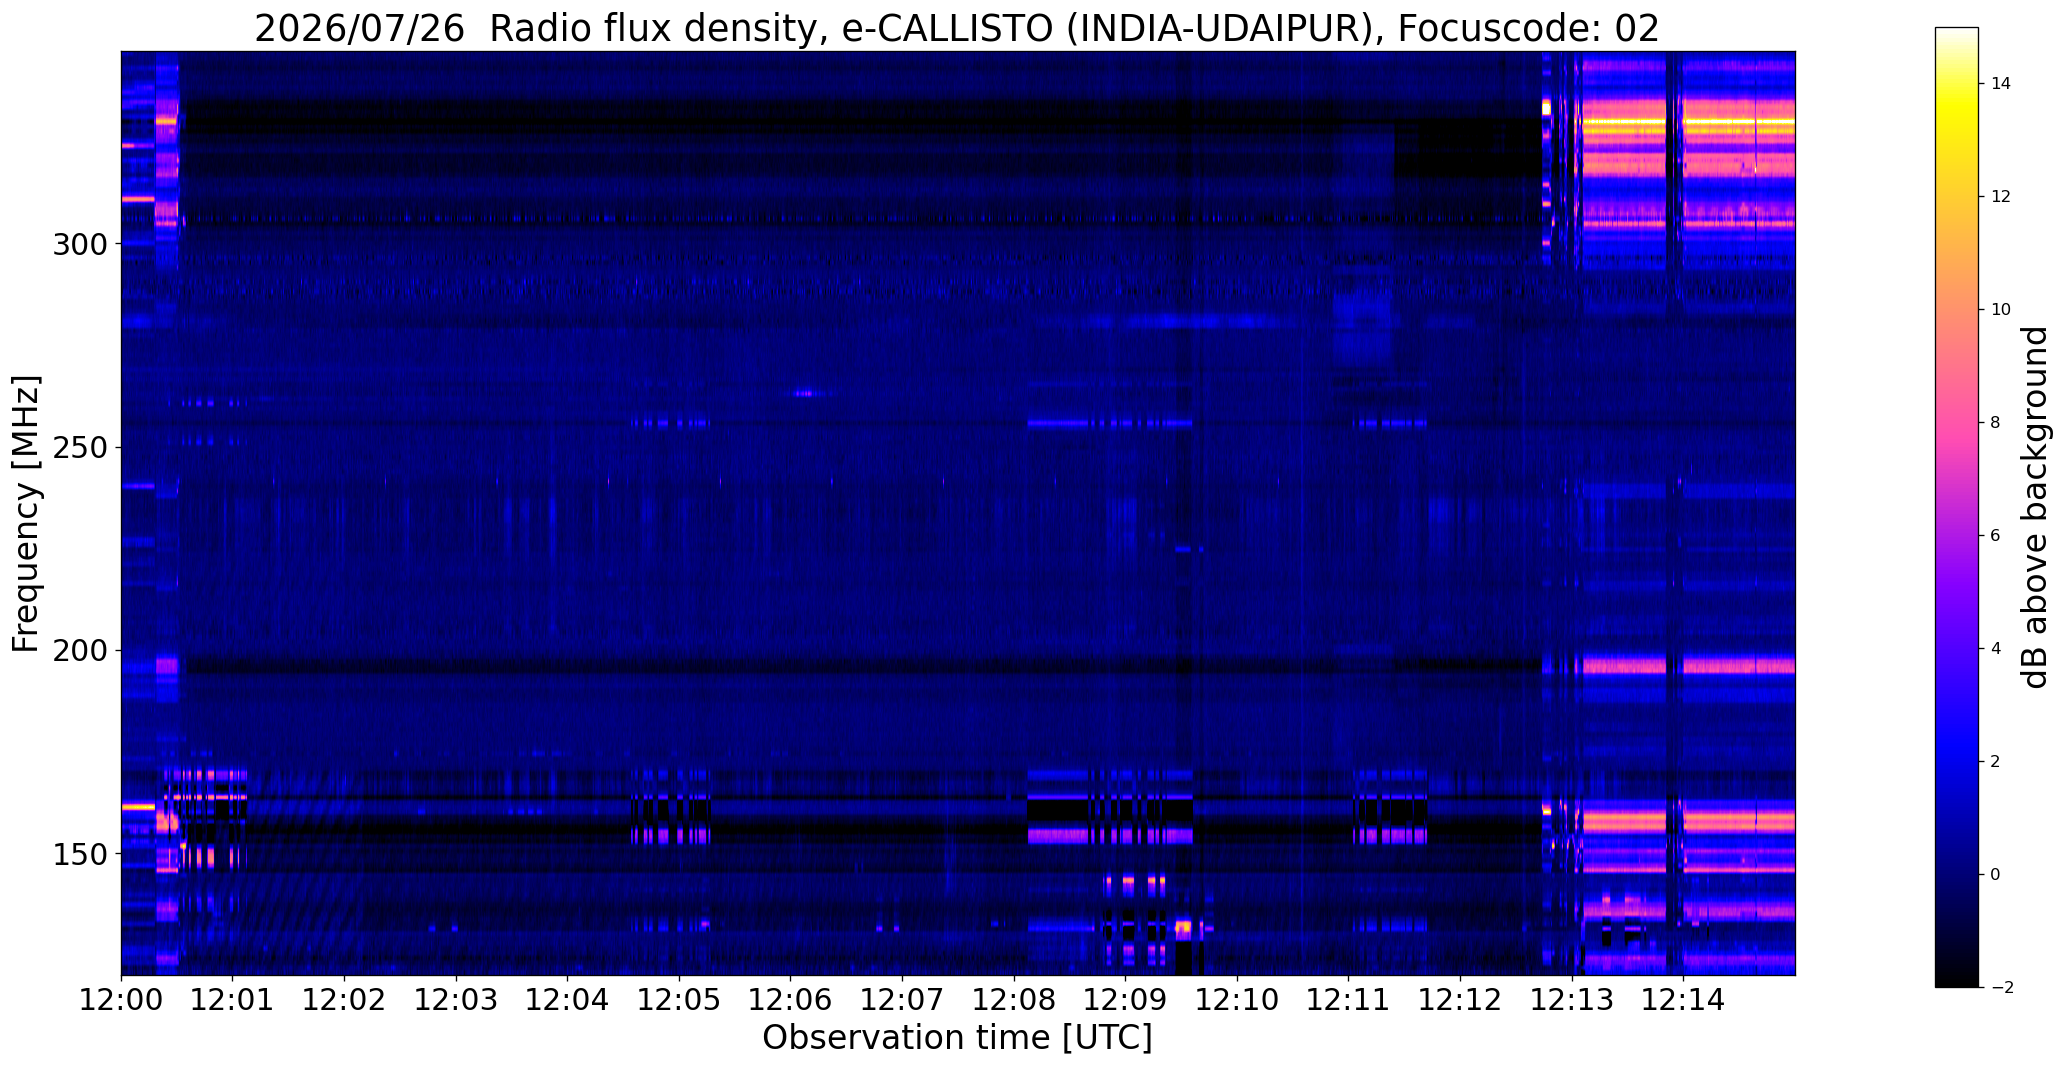The image size is (2066, 1067).
Task: Click the colorbar at the 8 dB level
Action: tap(1956, 422)
